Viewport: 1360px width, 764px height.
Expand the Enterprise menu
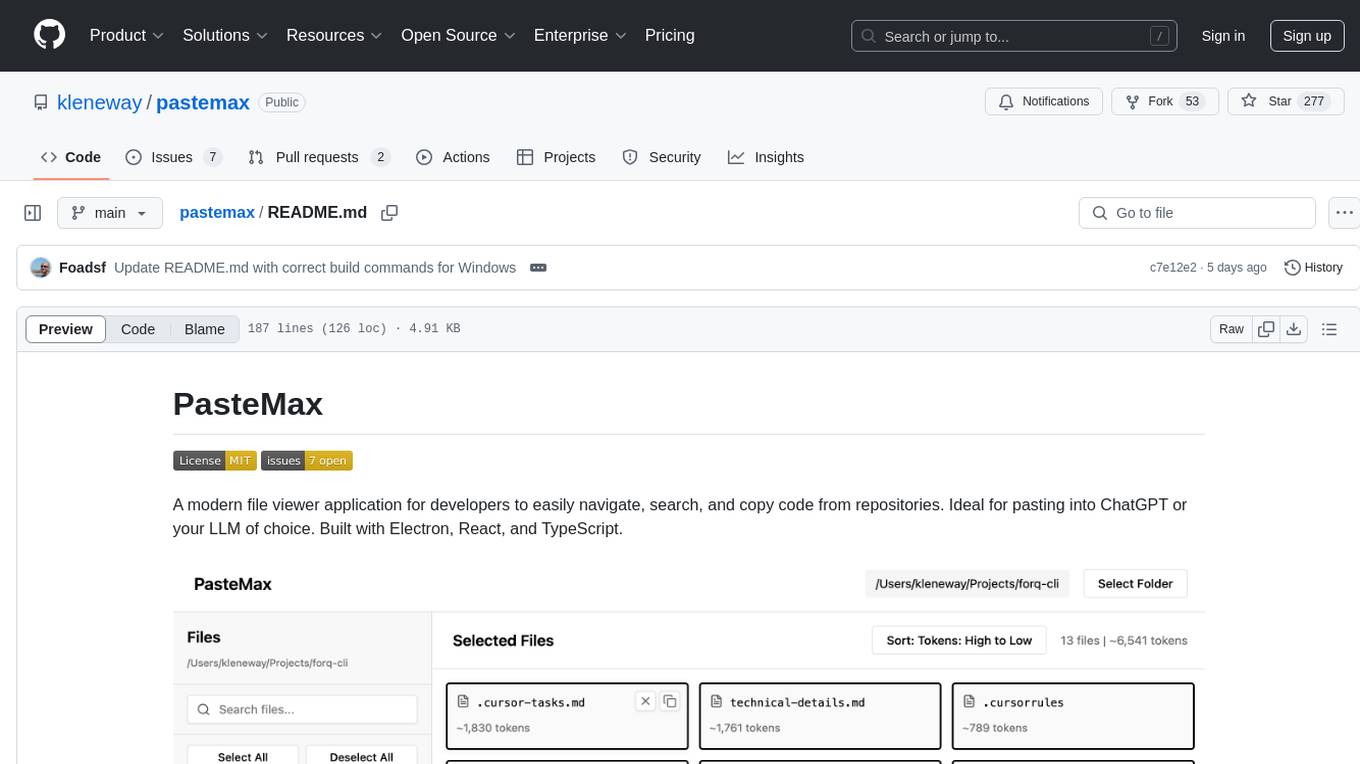pyautogui.click(x=580, y=35)
